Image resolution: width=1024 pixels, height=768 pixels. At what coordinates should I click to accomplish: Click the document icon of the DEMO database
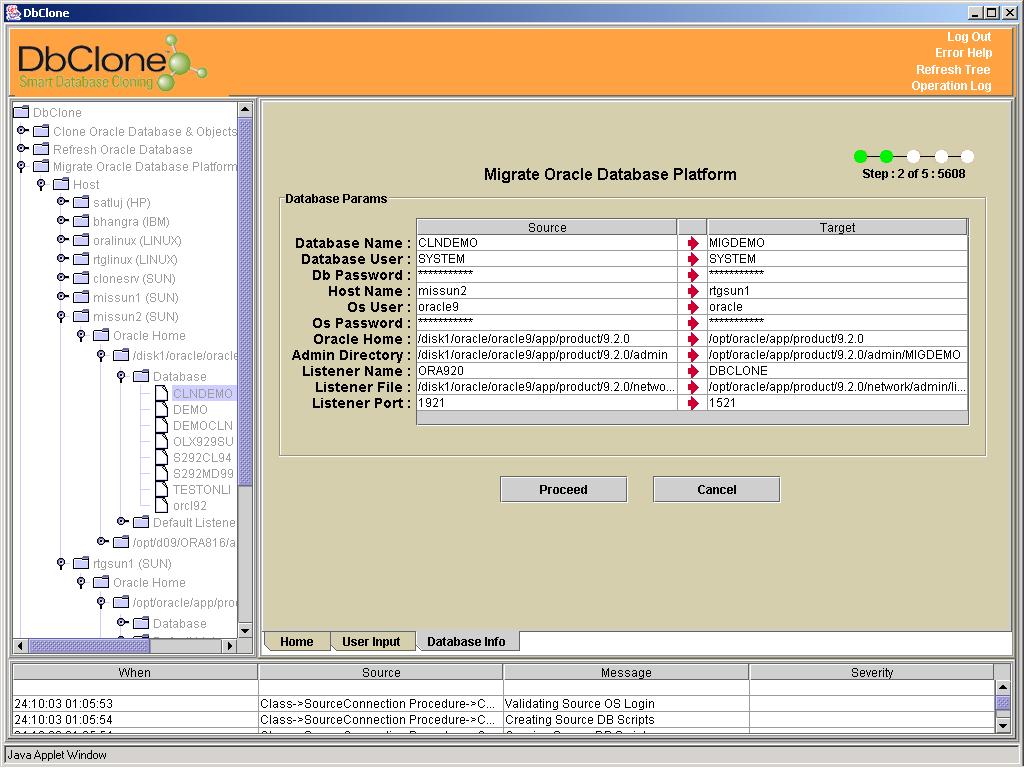pyautogui.click(x=161, y=409)
